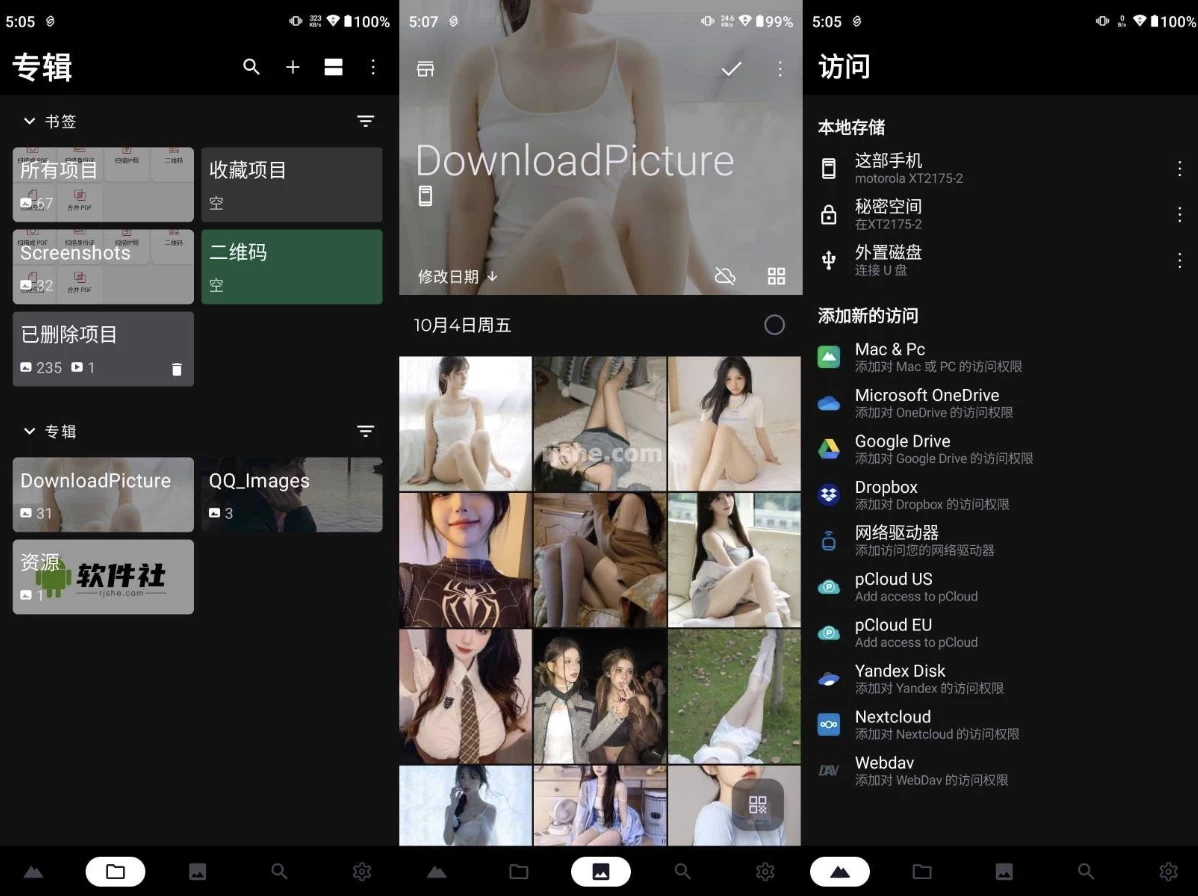
Task: Tap the checkmark icon atop DownloadPicture
Action: click(731, 68)
